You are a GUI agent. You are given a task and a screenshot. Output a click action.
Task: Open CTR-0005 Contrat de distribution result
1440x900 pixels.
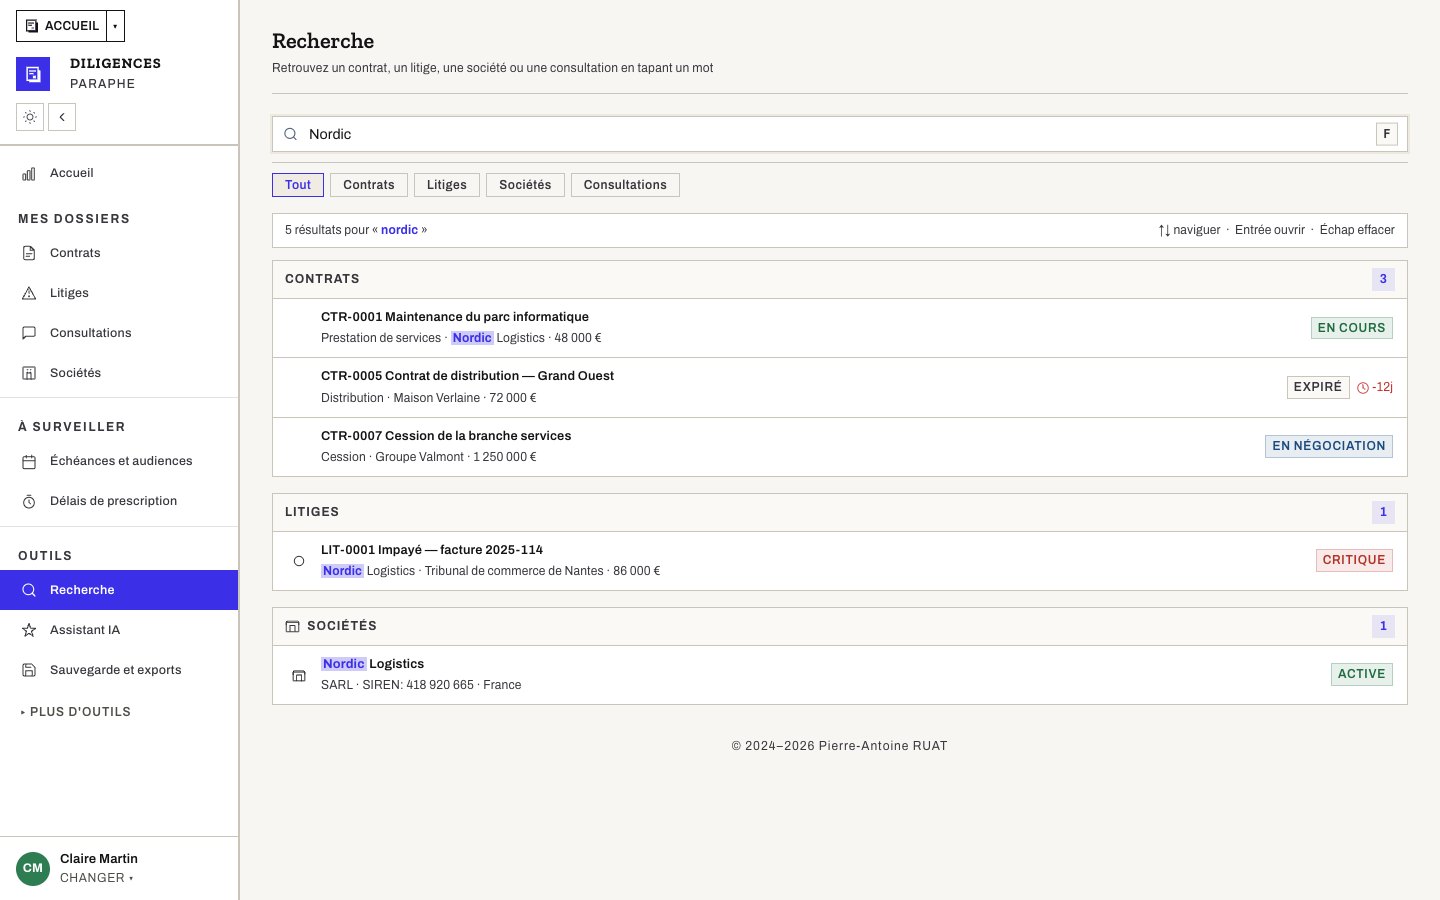840,387
